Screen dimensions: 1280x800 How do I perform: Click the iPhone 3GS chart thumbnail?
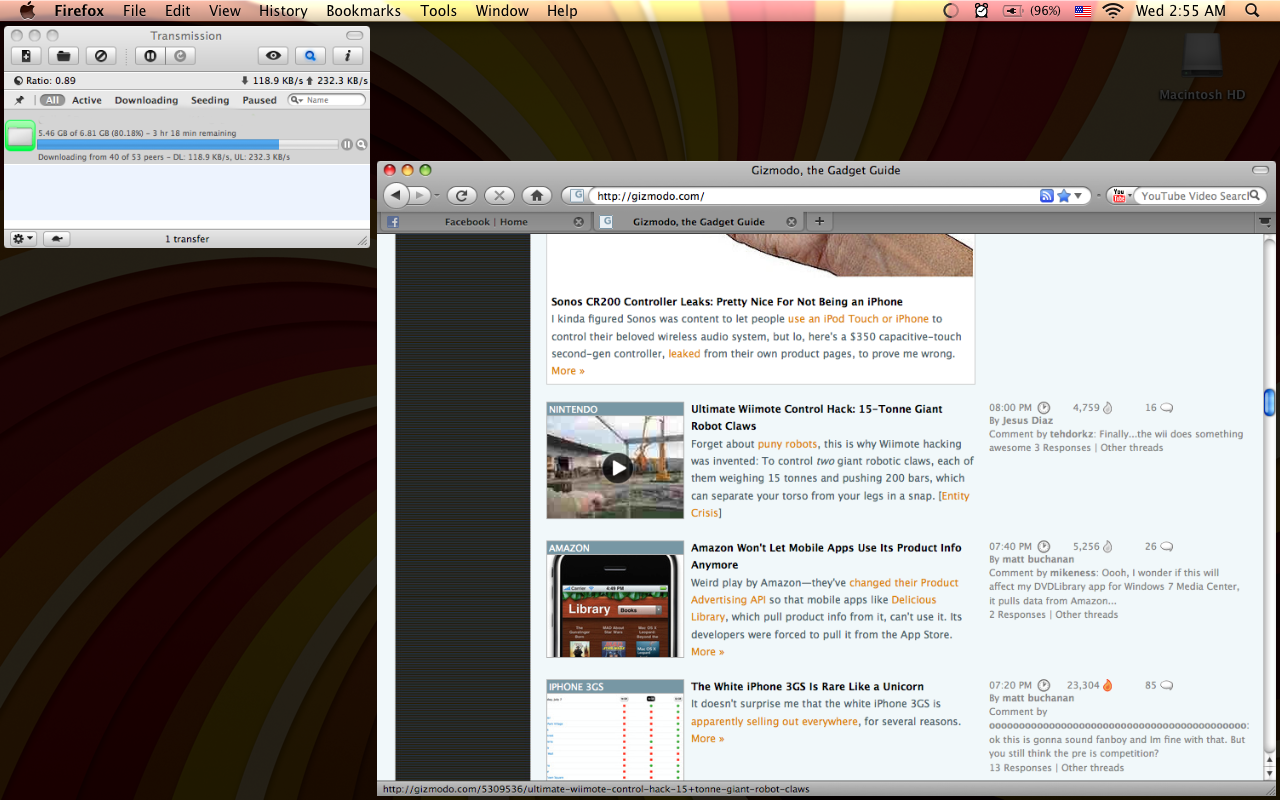[615, 736]
